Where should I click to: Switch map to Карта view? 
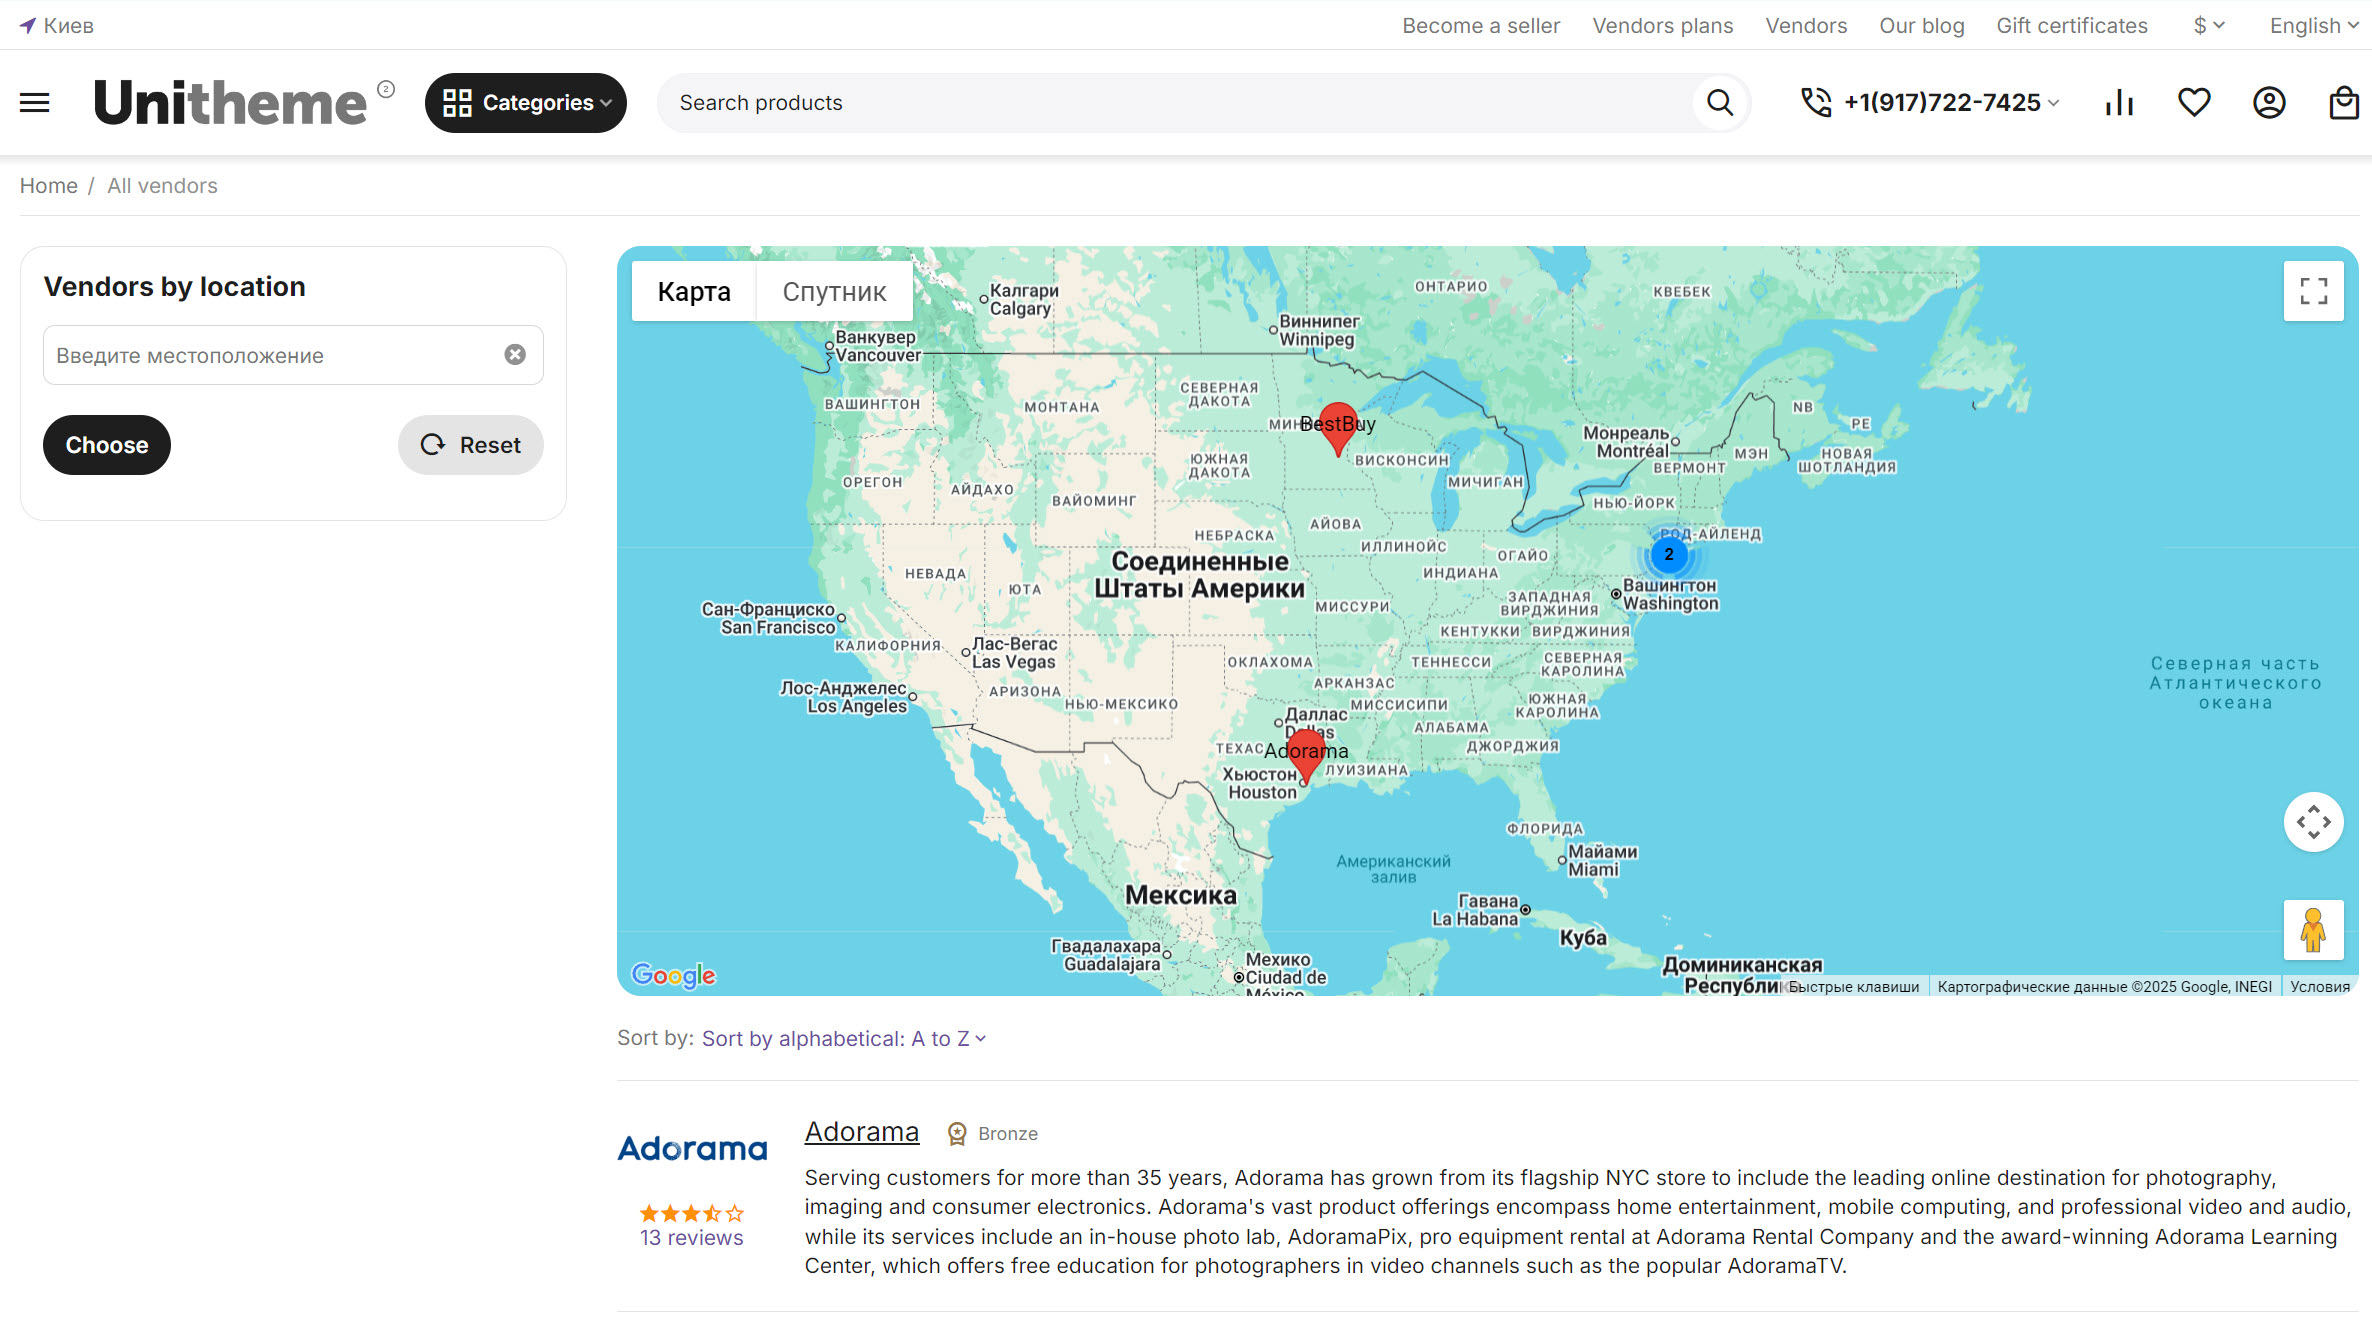[x=694, y=291]
